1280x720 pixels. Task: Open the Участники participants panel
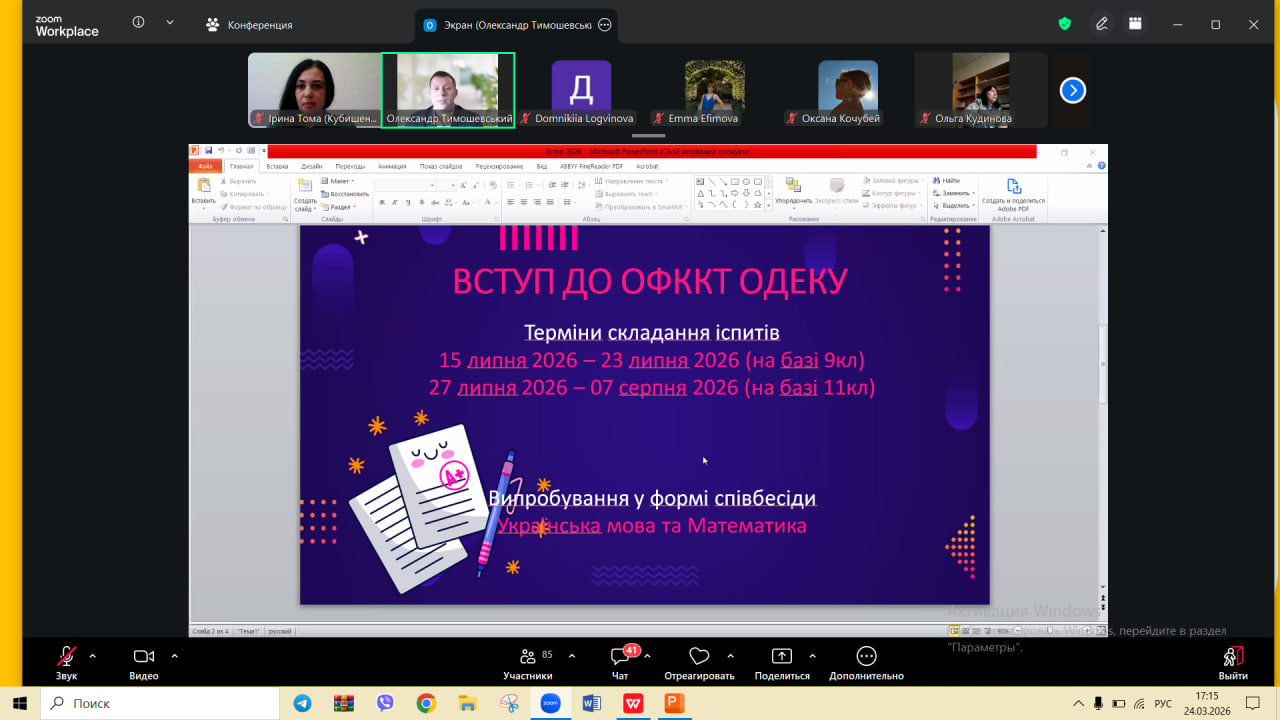(x=527, y=657)
